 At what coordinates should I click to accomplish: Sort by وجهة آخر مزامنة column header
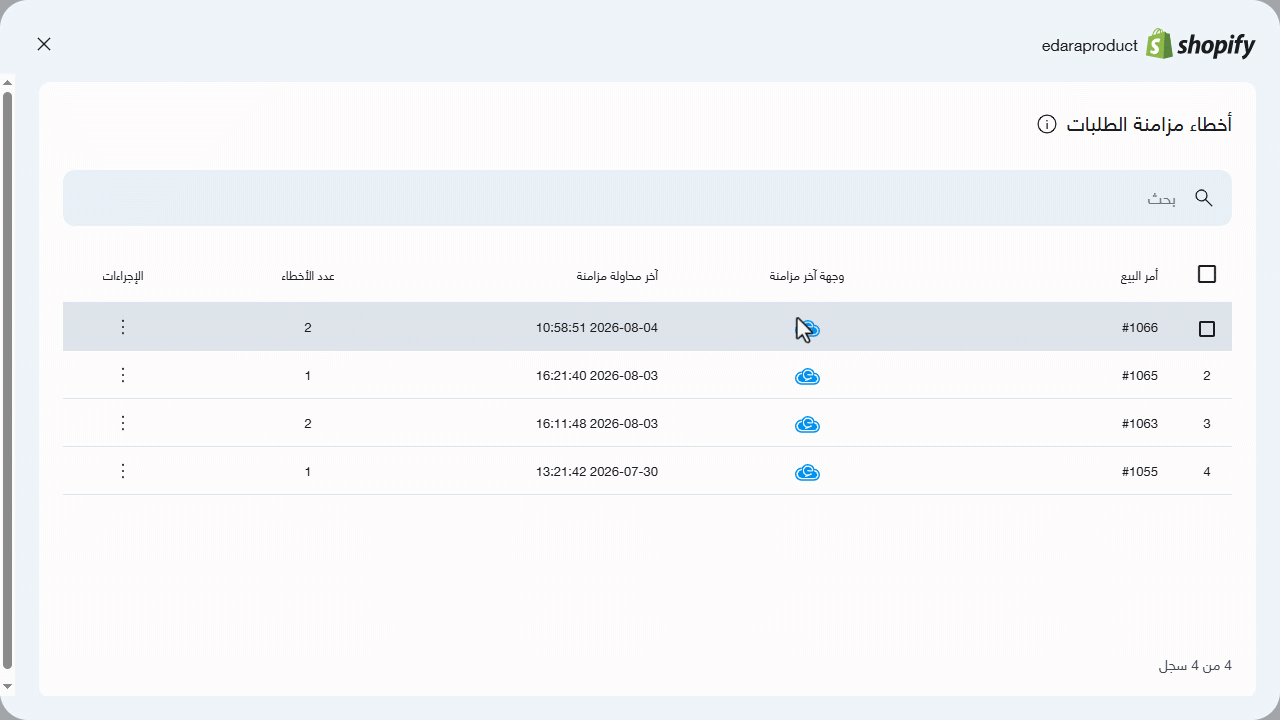(807, 276)
